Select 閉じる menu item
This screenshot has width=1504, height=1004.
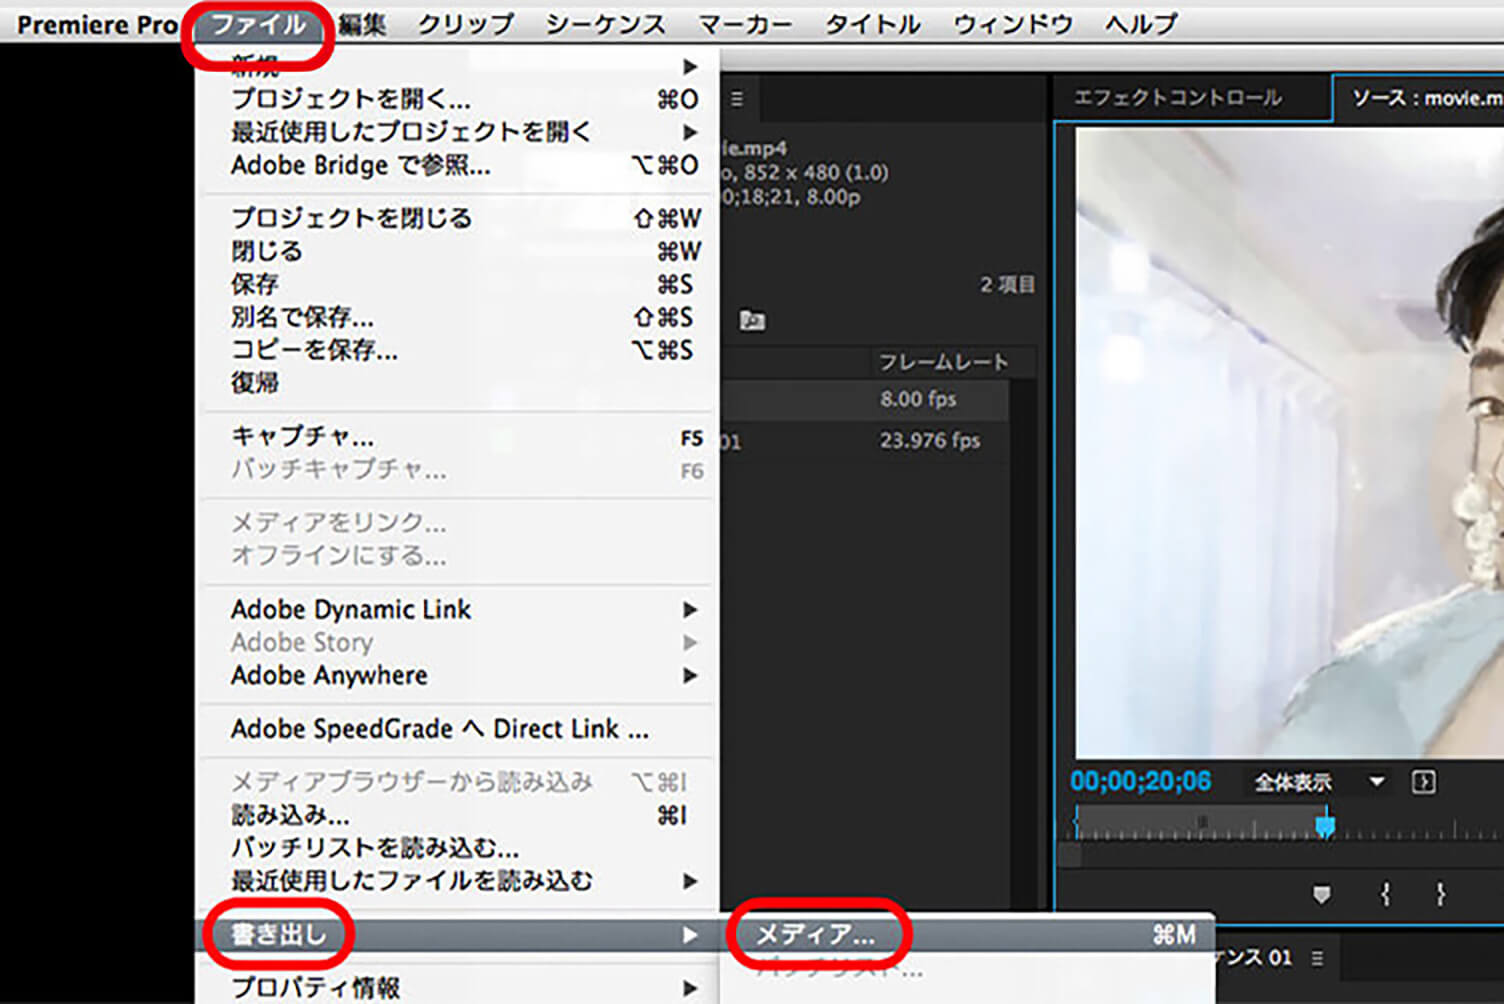[457, 251]
